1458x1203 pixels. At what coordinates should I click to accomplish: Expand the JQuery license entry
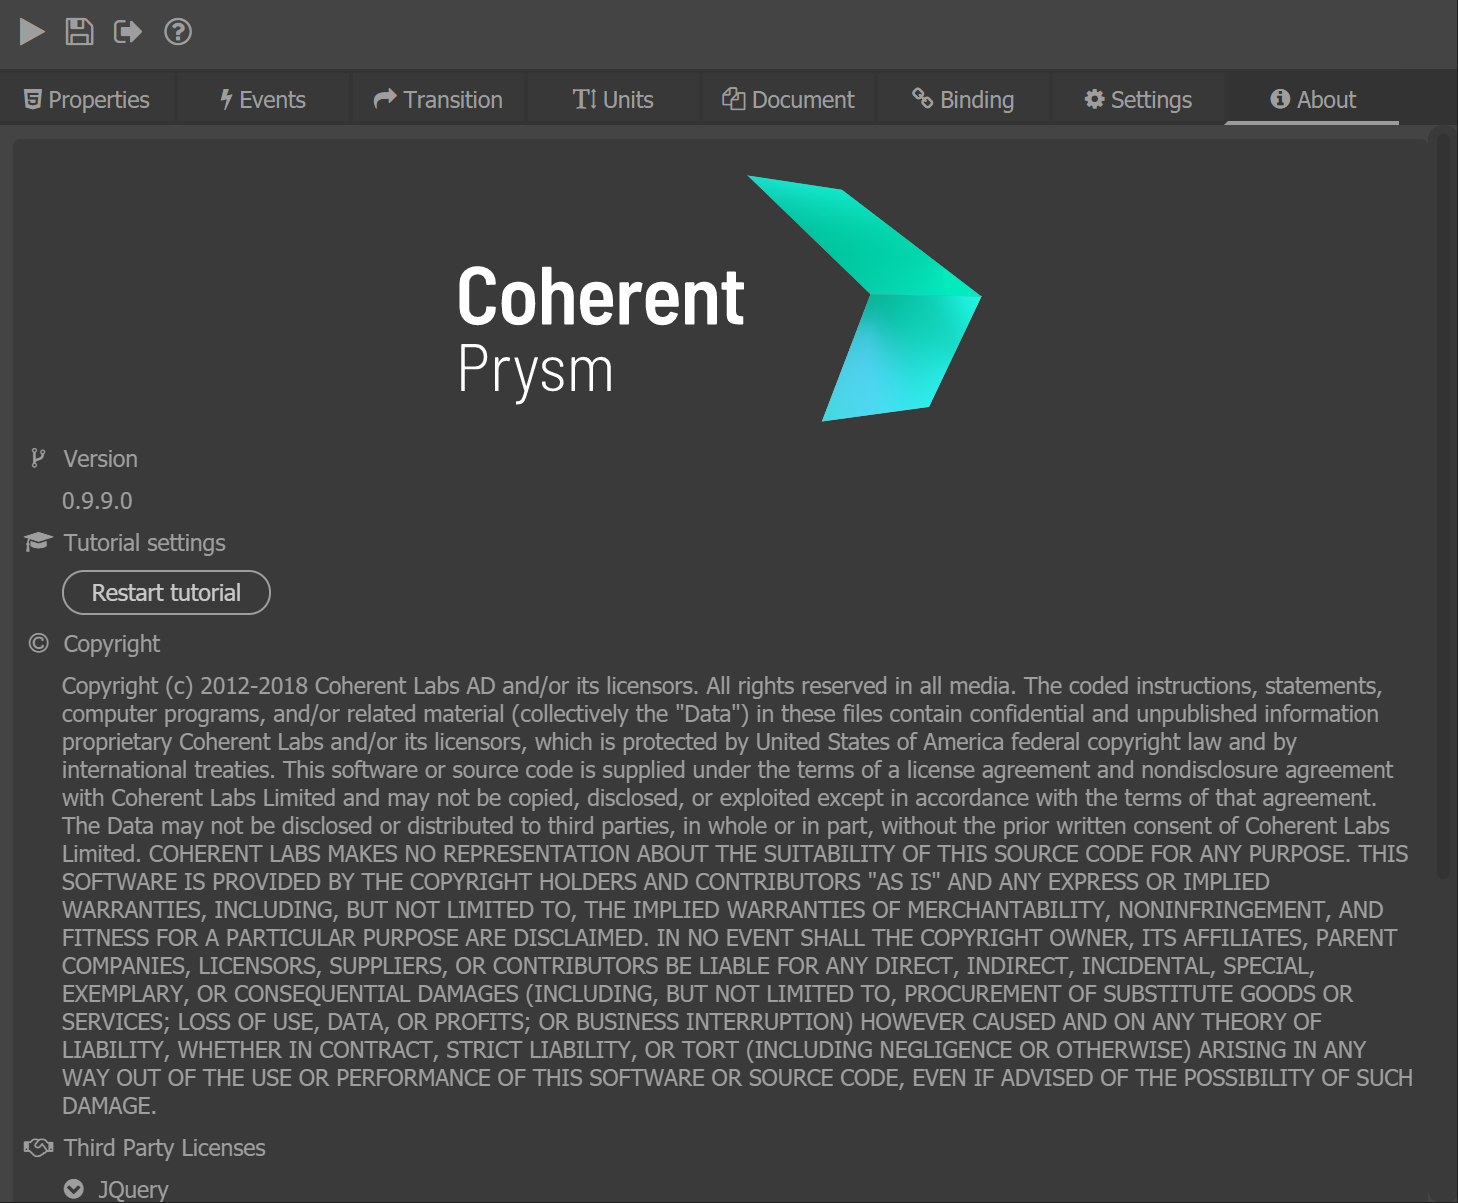click(x=117, y=1189)
